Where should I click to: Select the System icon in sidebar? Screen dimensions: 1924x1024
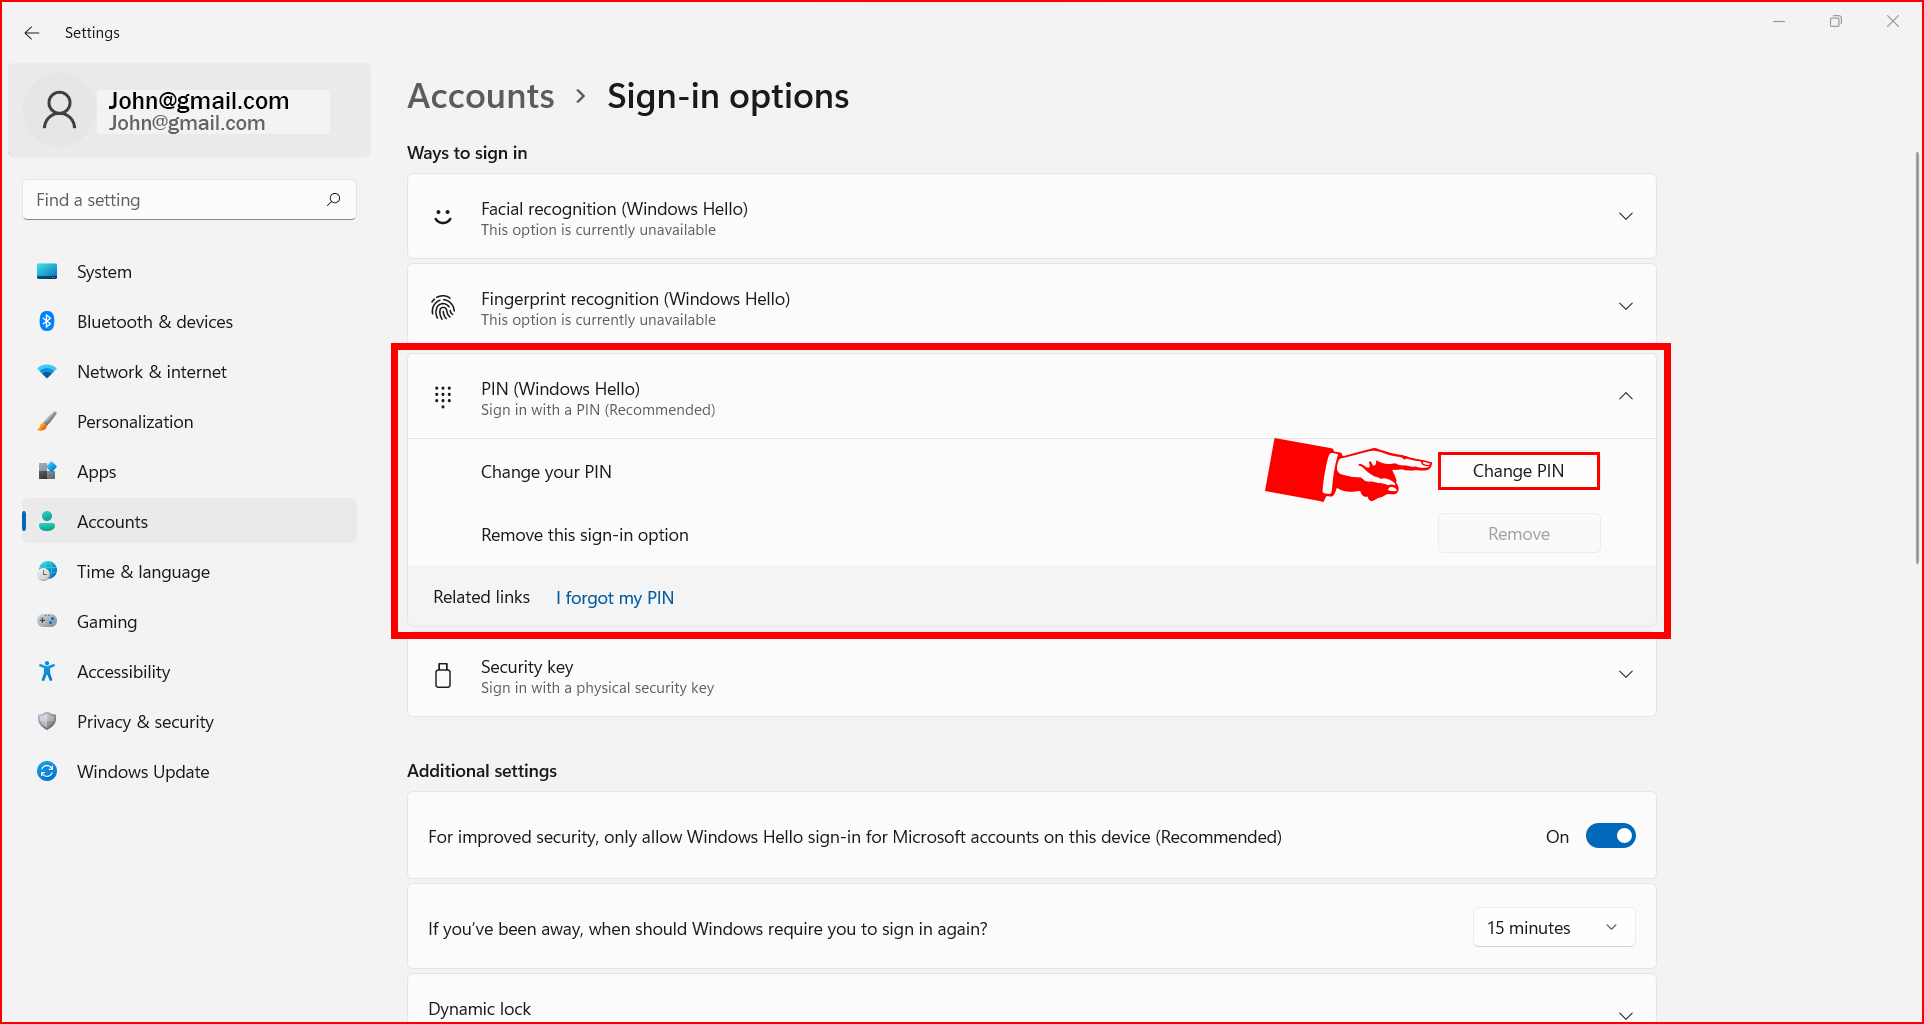click(47, 271)
